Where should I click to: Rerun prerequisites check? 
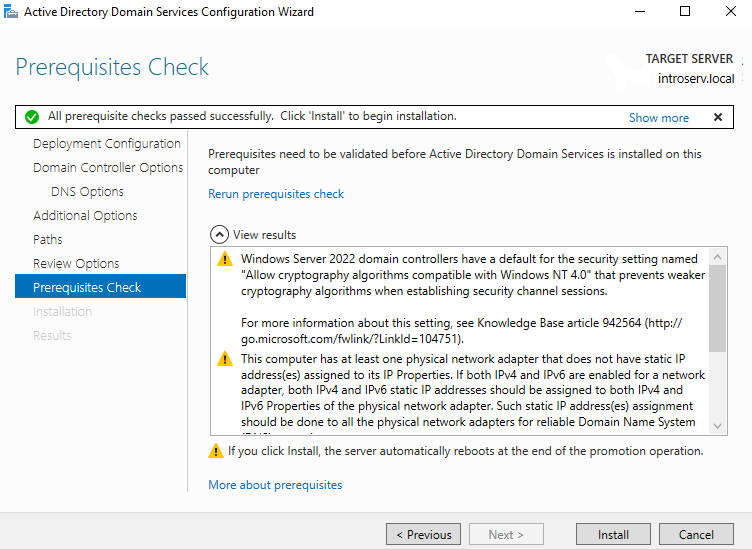click(275, 194)
